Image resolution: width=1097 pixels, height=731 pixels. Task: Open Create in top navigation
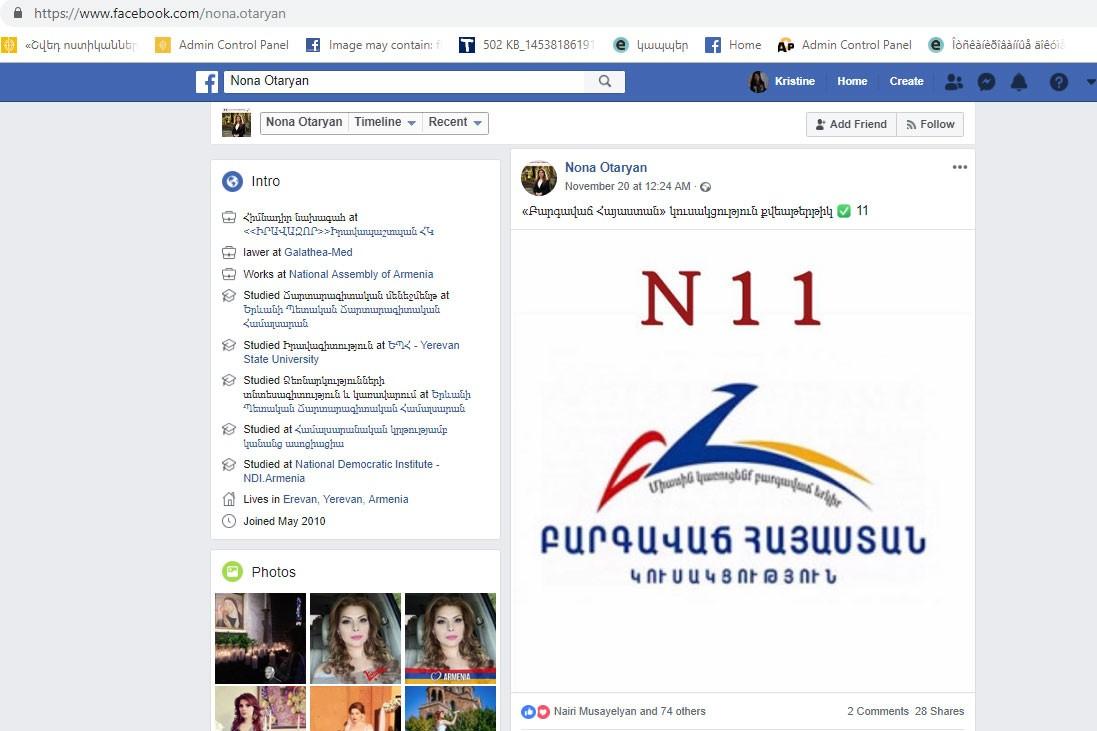coord(907,82)
